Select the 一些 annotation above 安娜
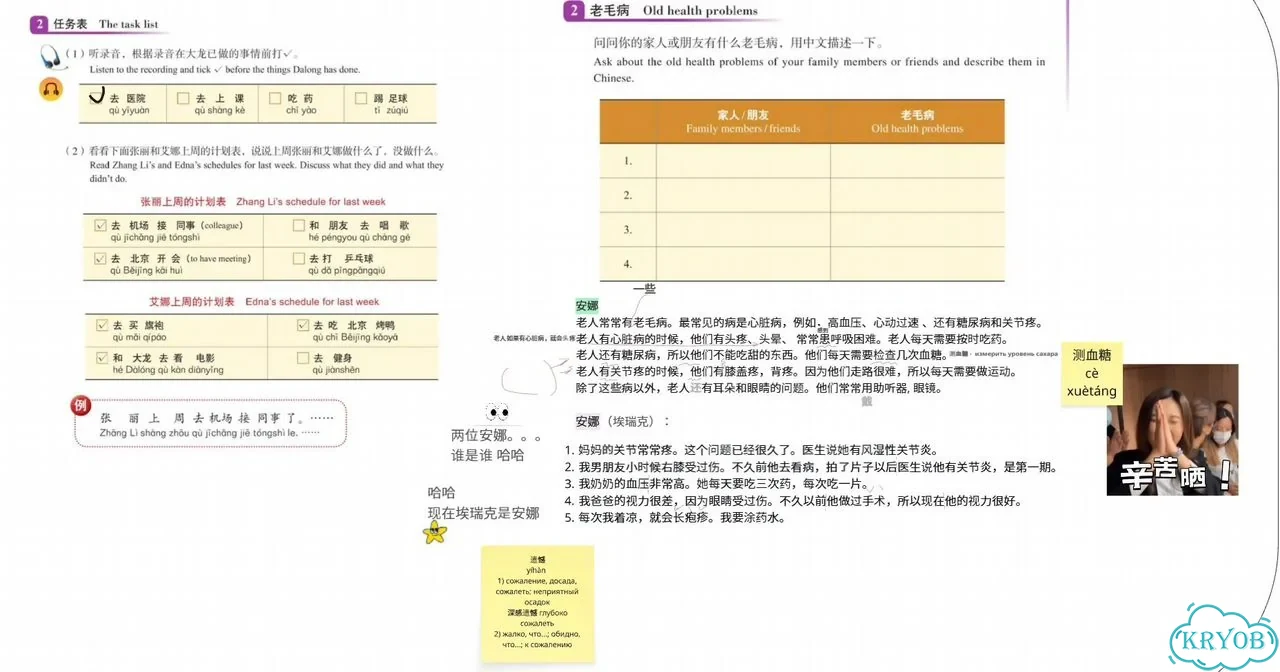Image resolution: width=1280 pixels, height=672 pixels. tap(645, 289)
